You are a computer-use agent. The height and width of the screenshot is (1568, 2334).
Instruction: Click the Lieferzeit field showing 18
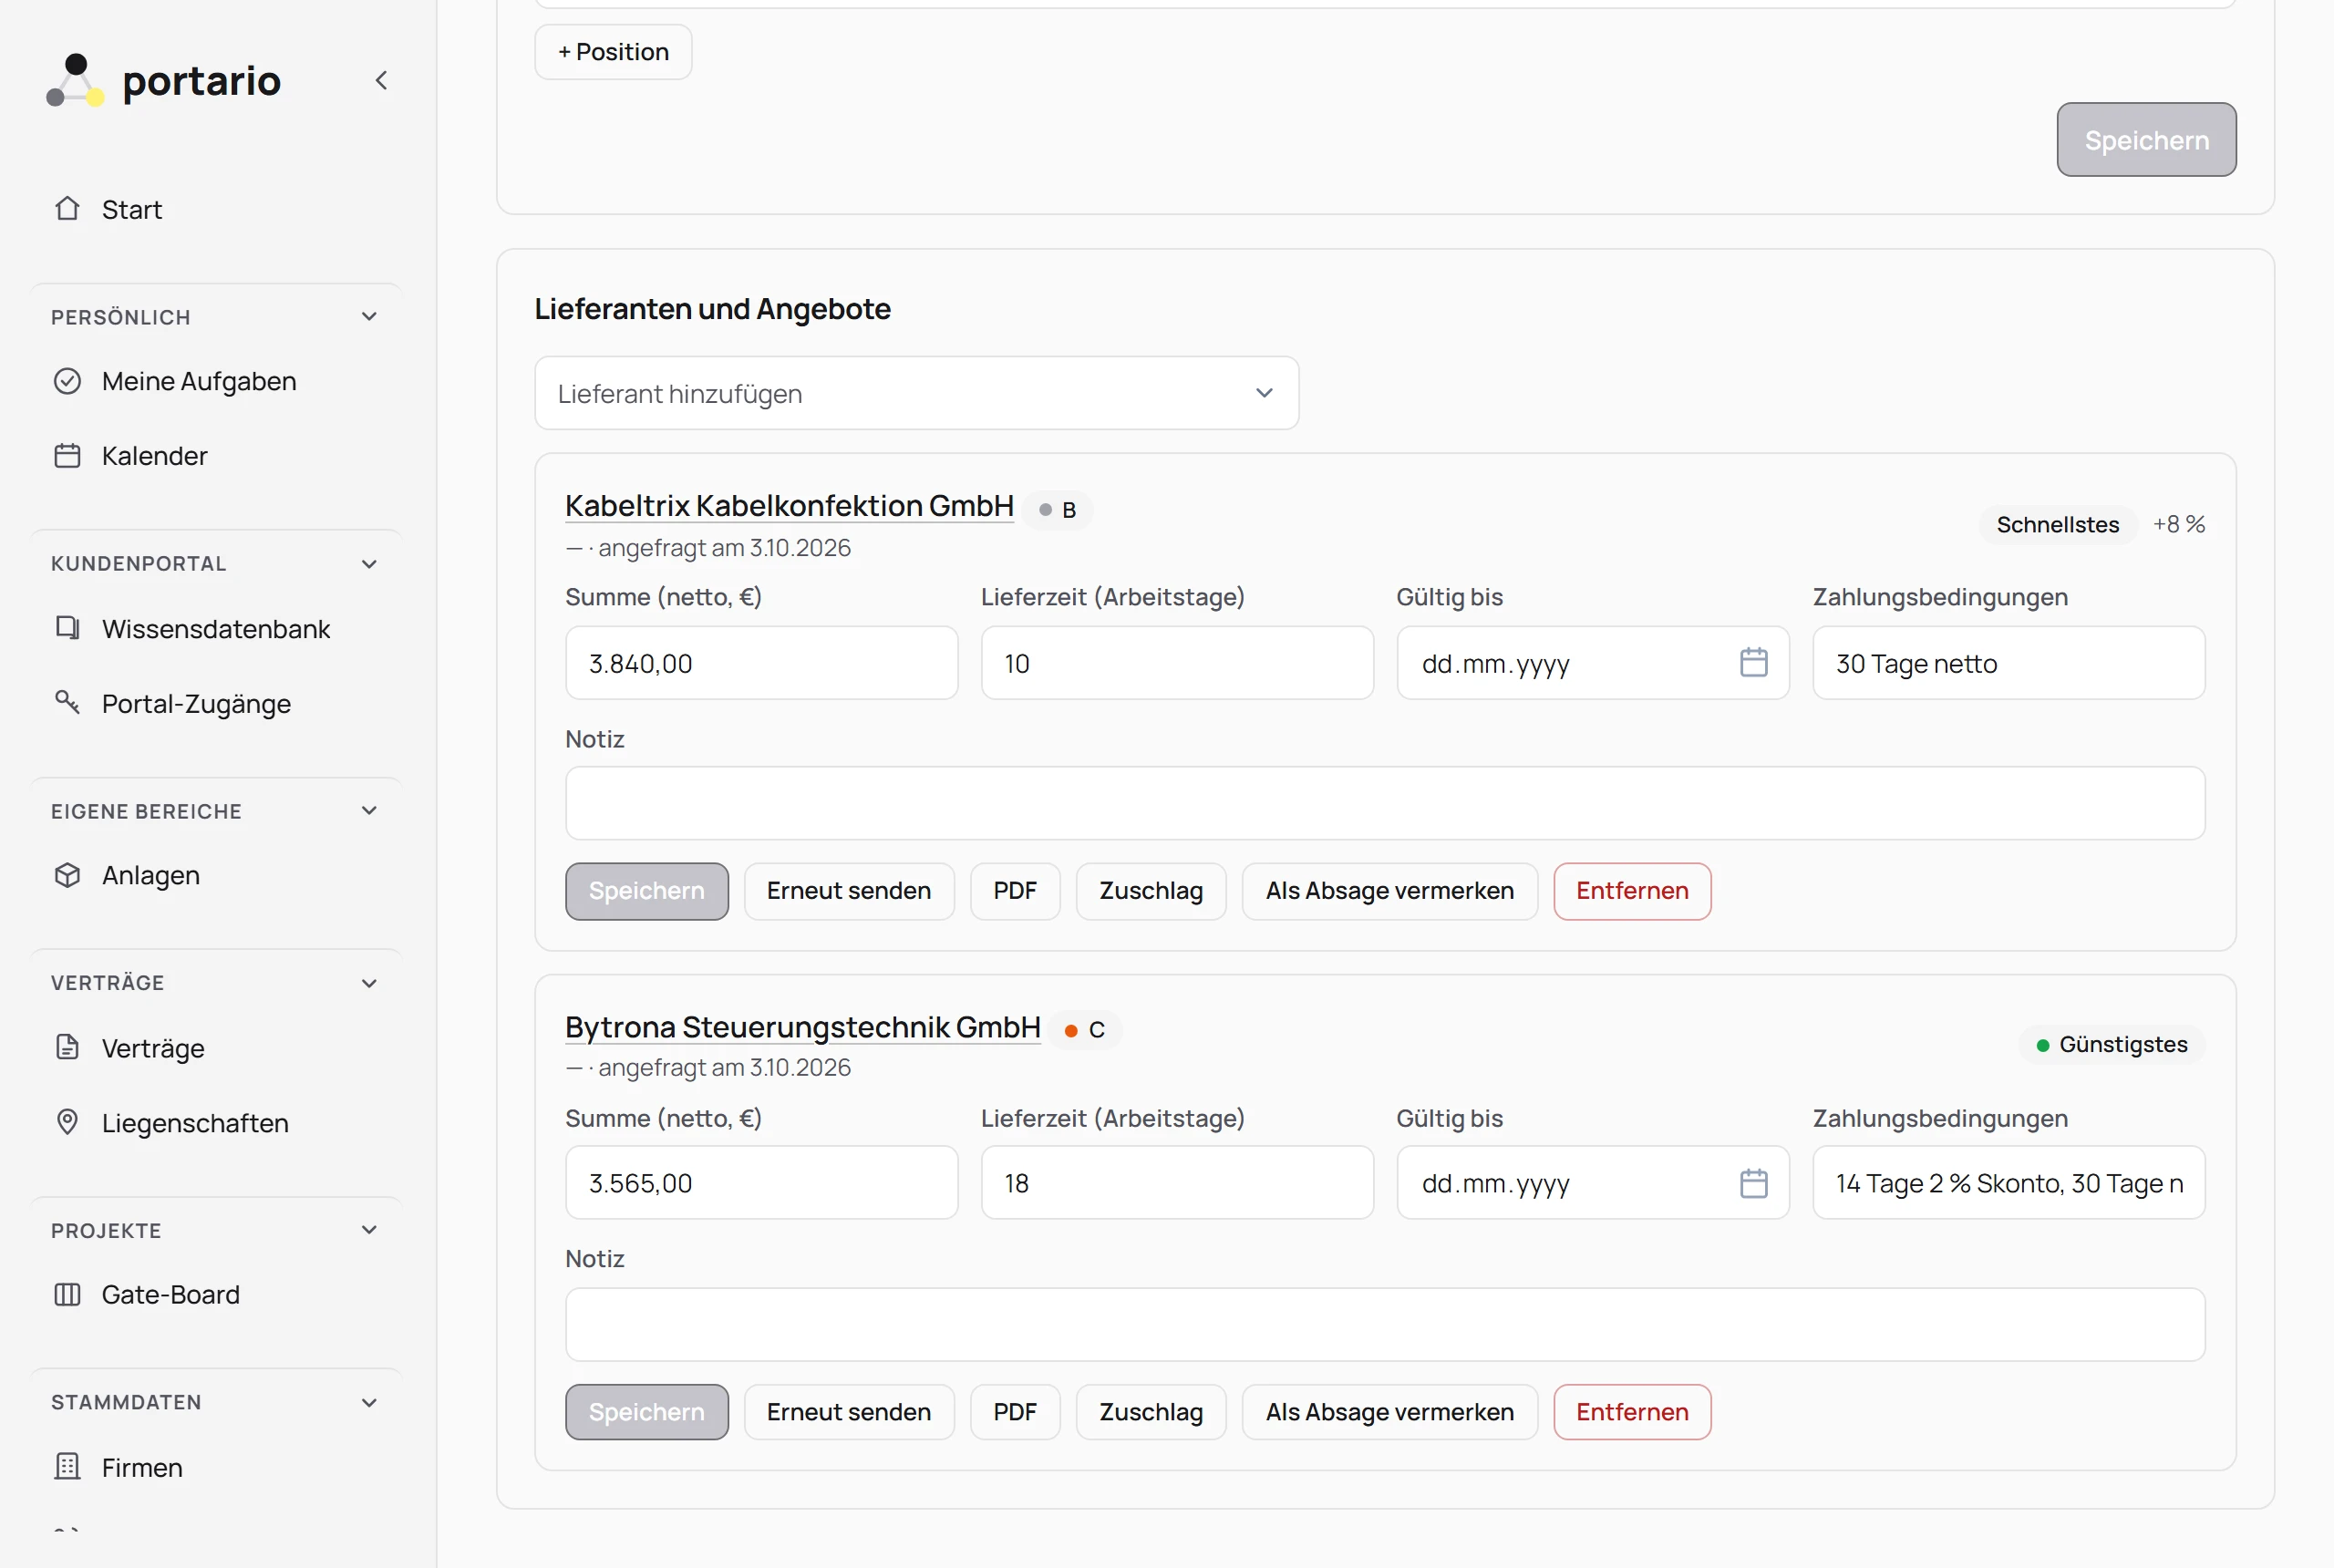click(1177, 1183)
